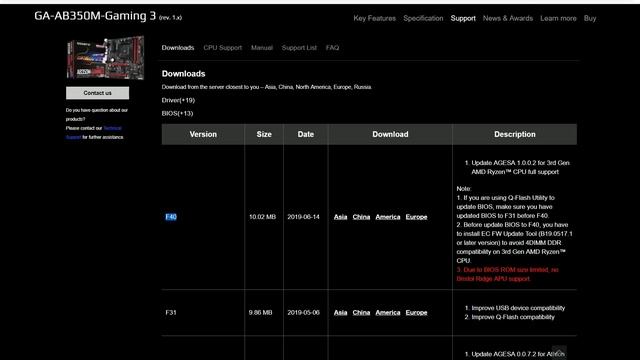Viewport: 640px width, 360px height.
Task: Click the Description column header
Action: point(515,134)
